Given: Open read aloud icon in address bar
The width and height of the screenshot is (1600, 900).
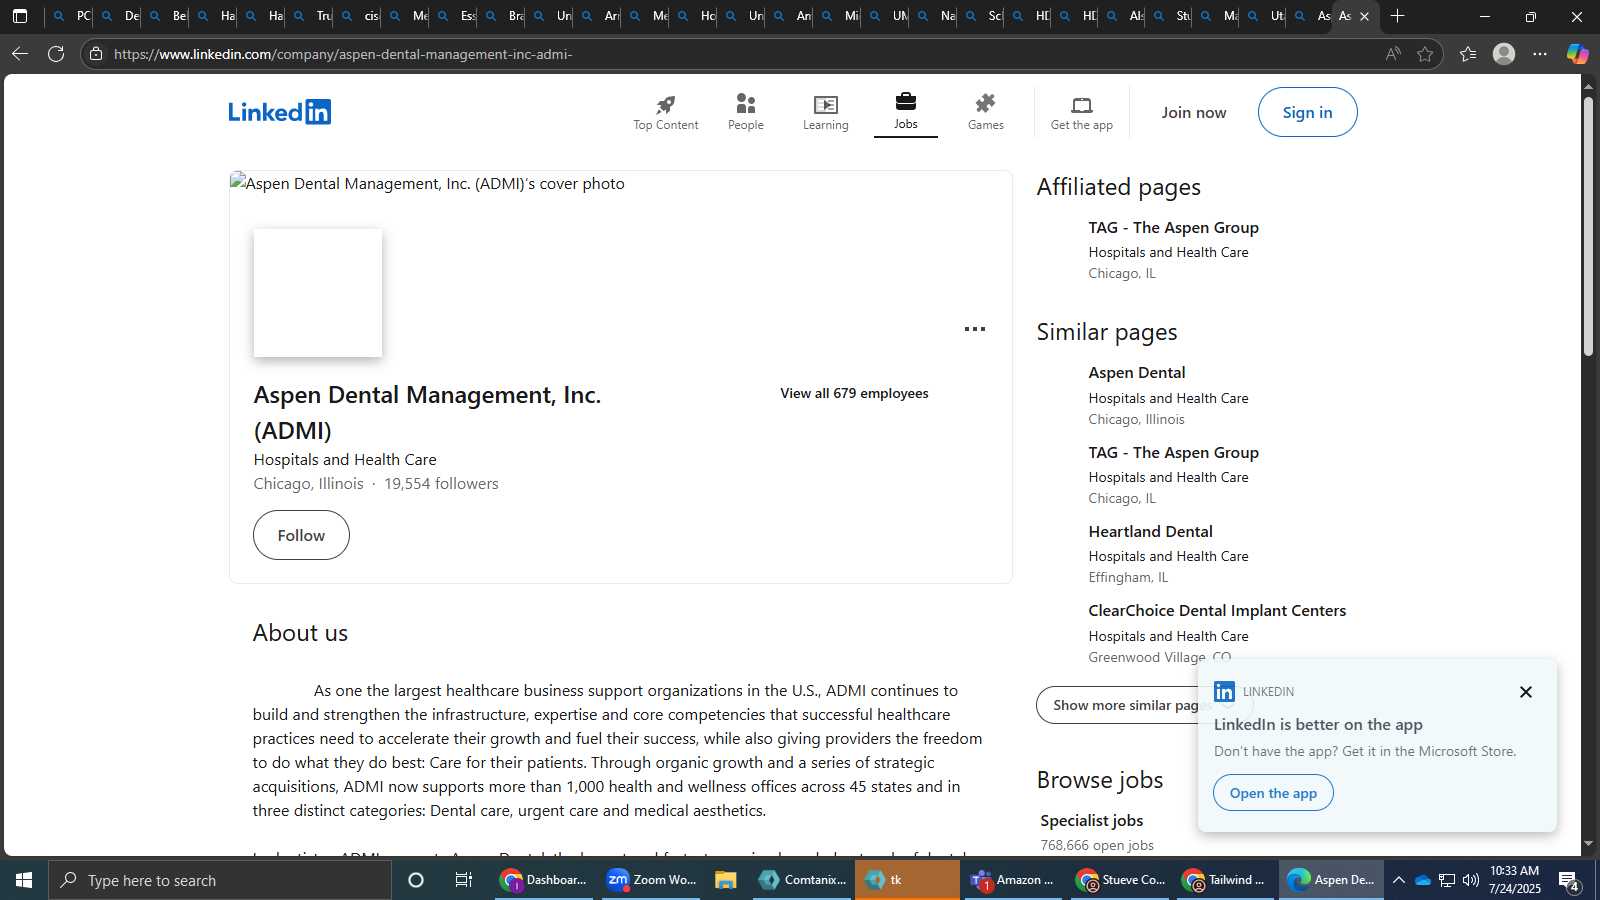Looking at the screenshot, I should tap(1393, 54).
